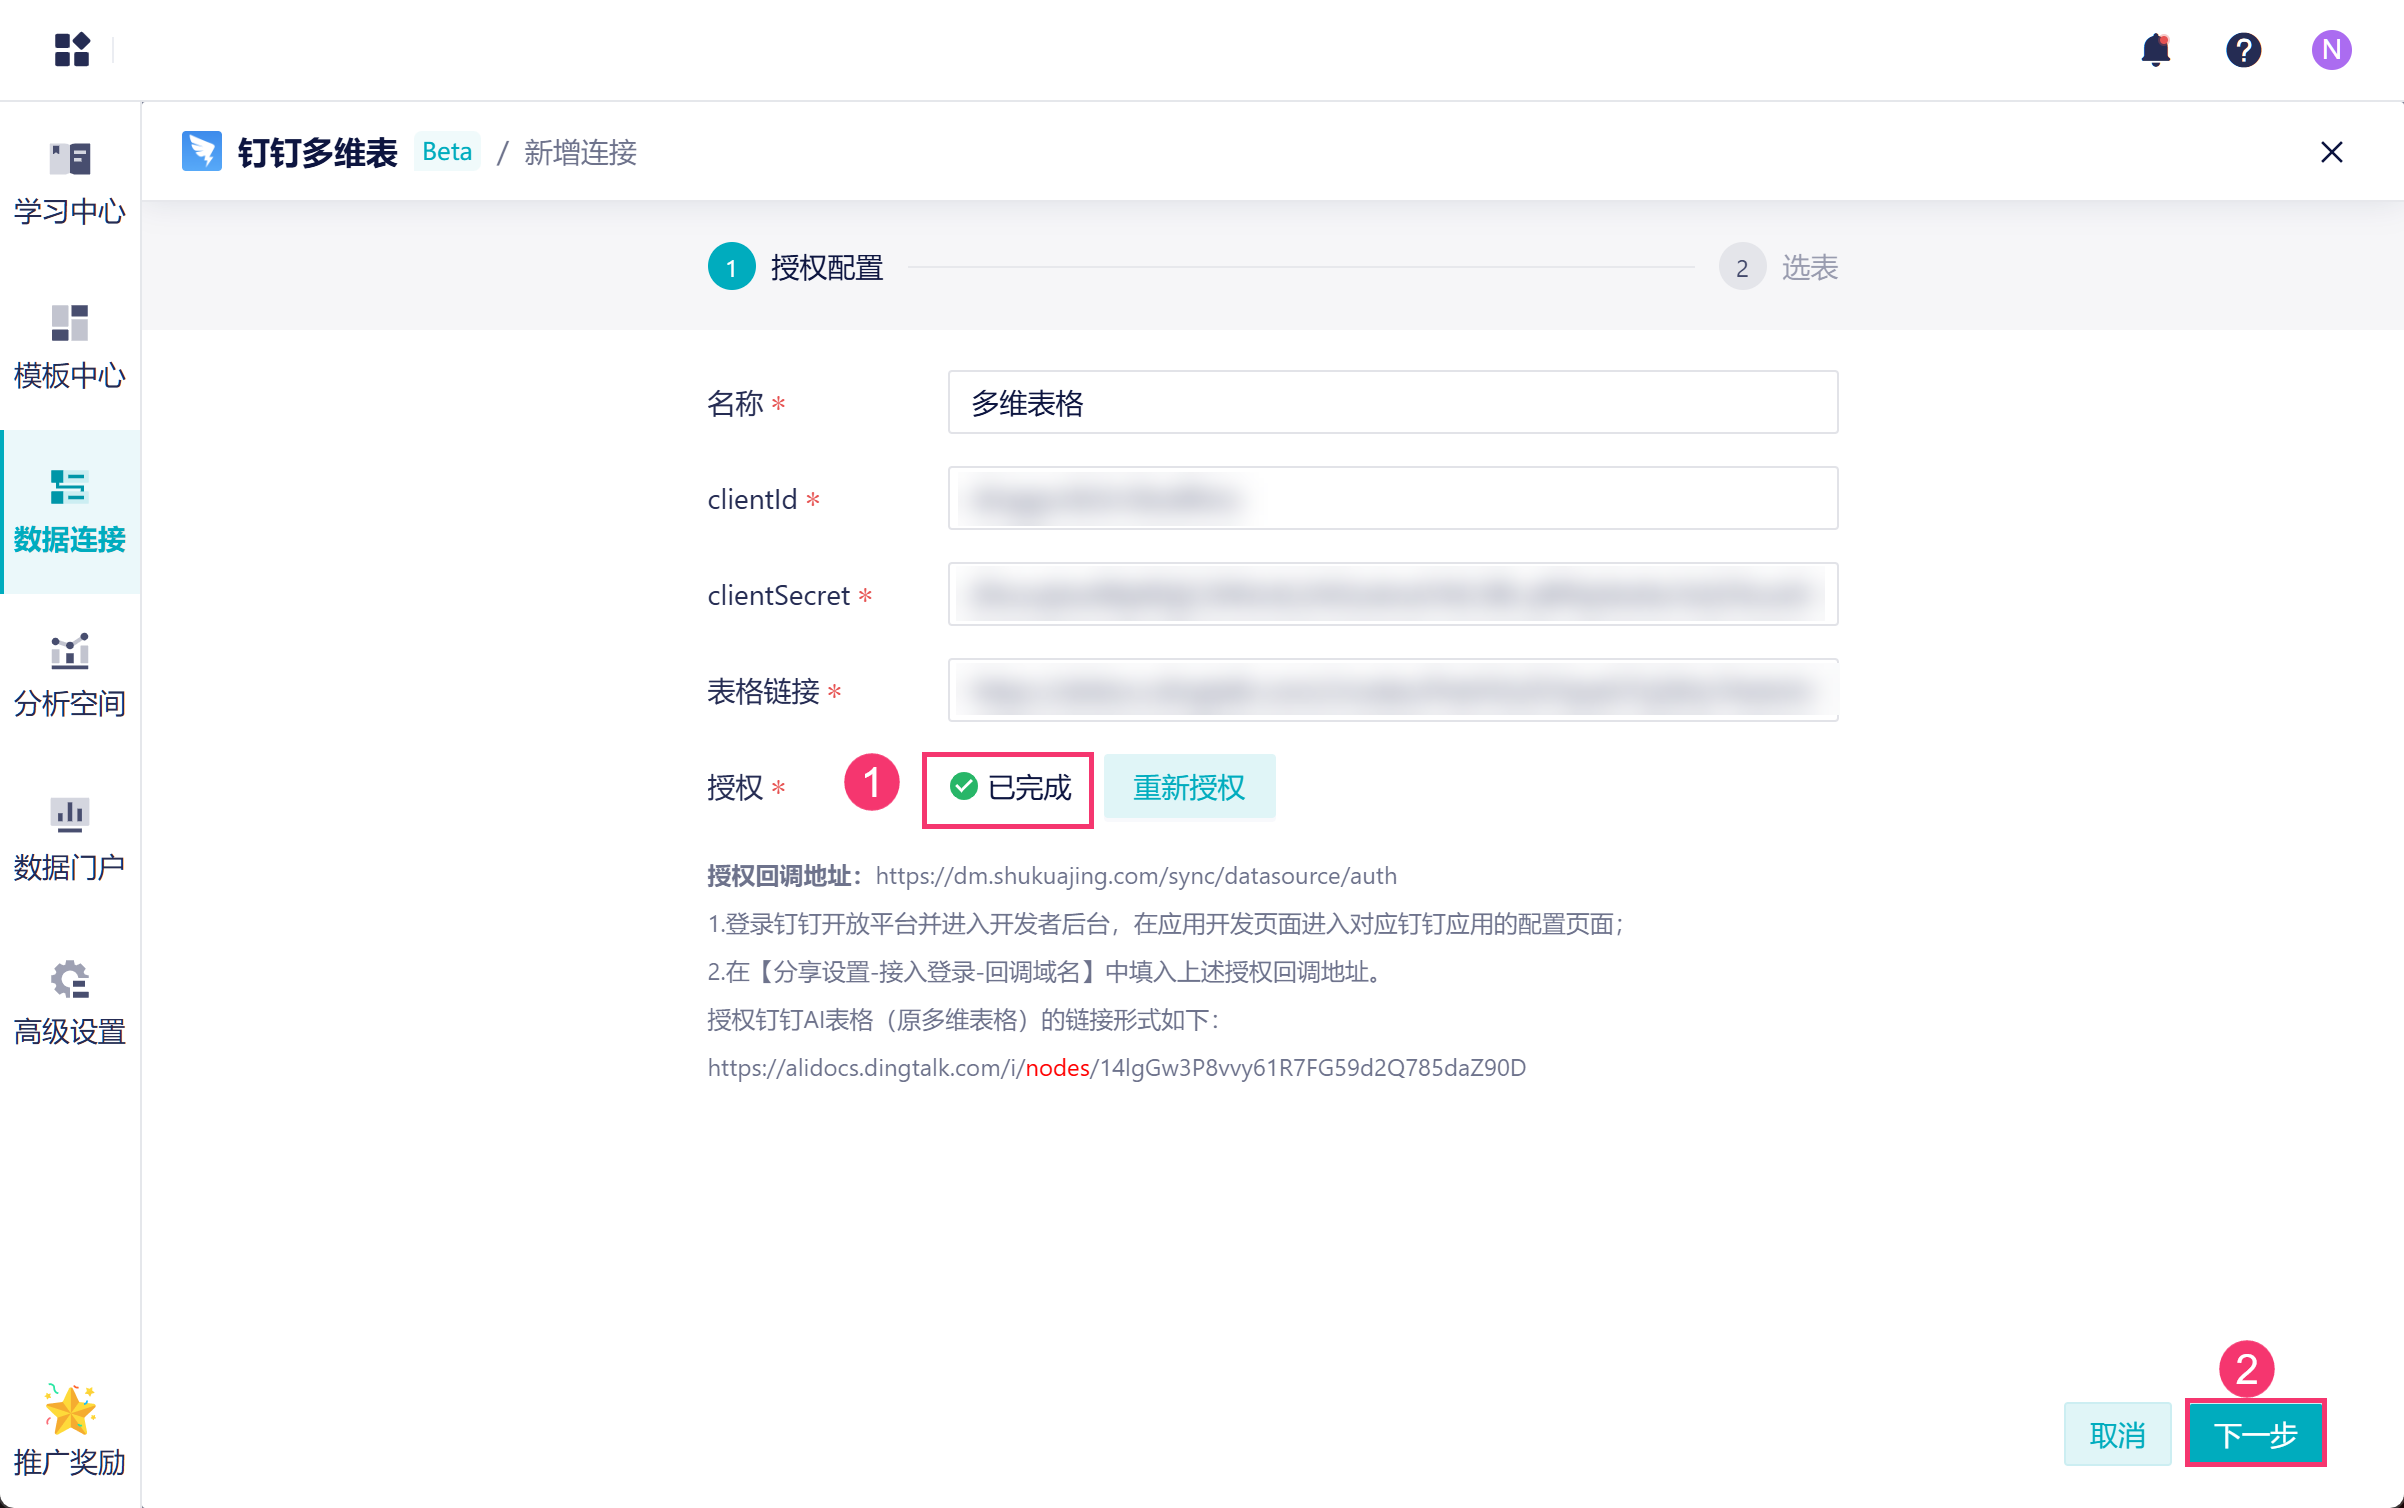The width and height of the screenshot is (2404, 1508).
Task: Open 数据门户 in the sidebar
Action: click(70, 839)
